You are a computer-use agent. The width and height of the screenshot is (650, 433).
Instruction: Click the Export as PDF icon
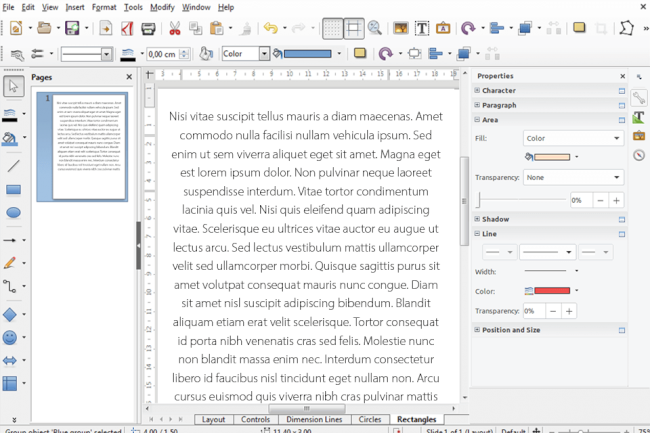pos(127,28)
